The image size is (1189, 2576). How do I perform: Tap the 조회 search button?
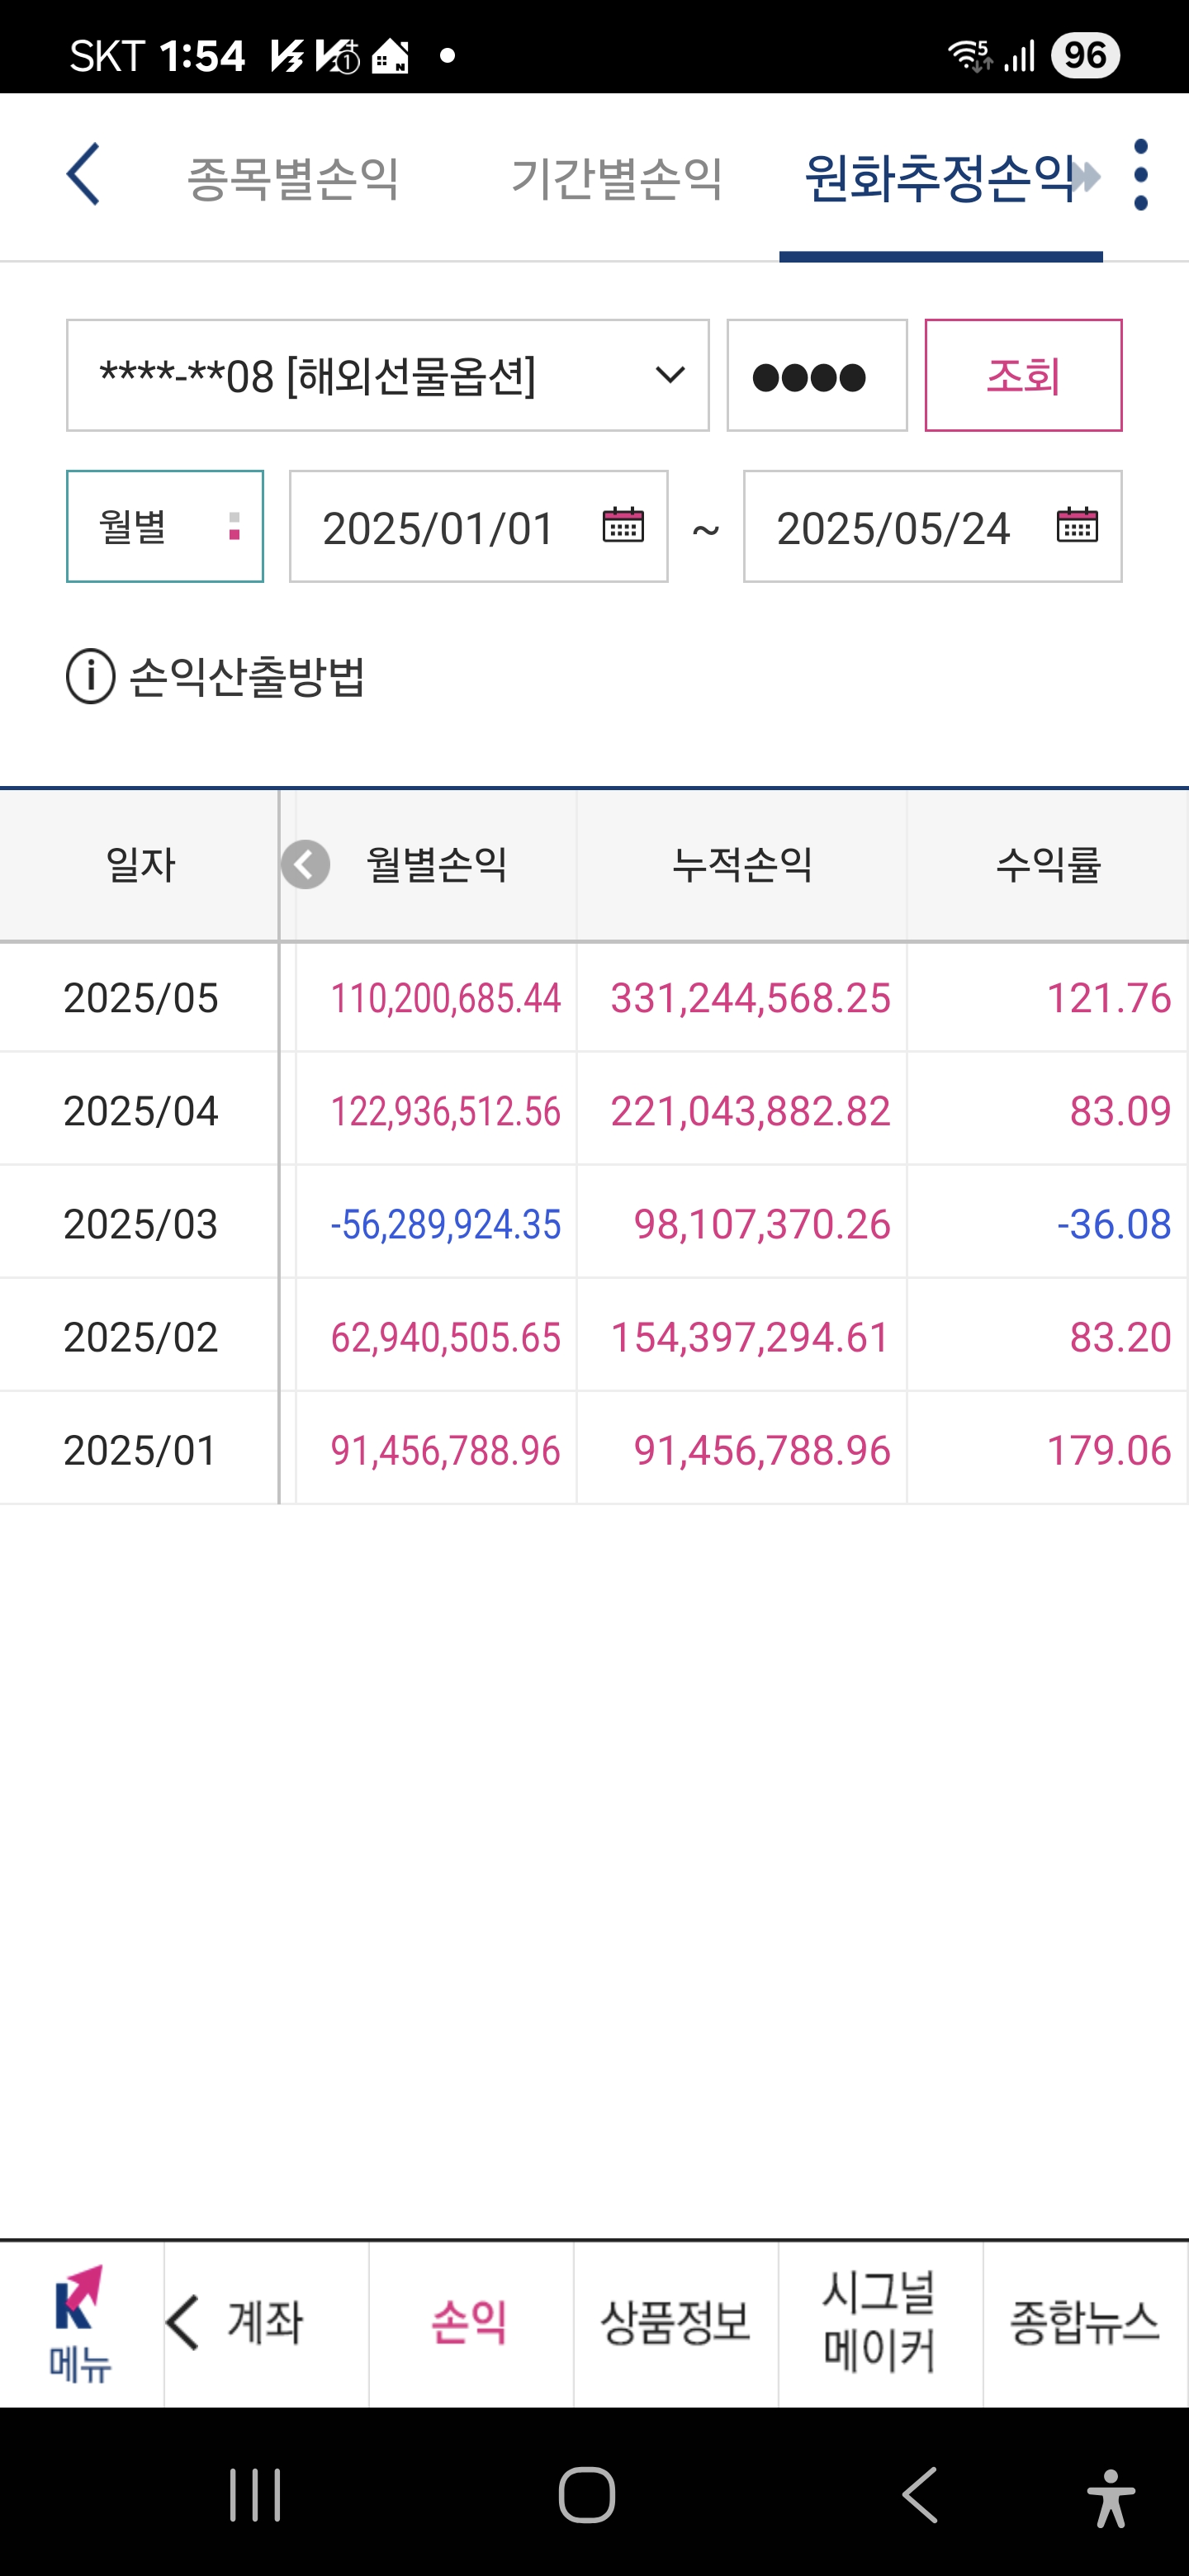1023,376
